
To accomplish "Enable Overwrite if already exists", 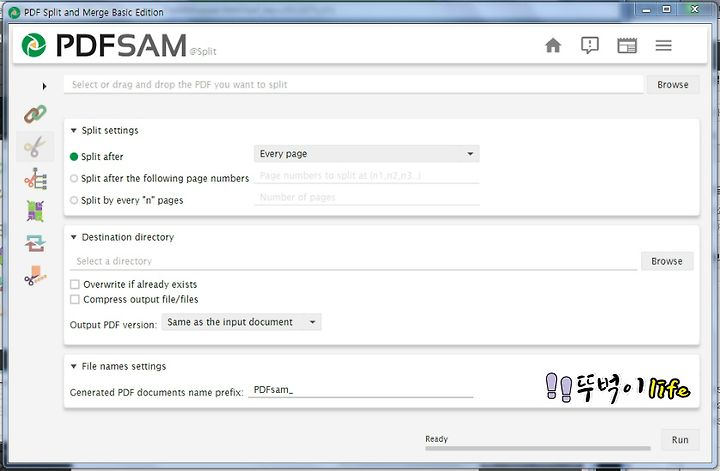I will pos(75,285).
